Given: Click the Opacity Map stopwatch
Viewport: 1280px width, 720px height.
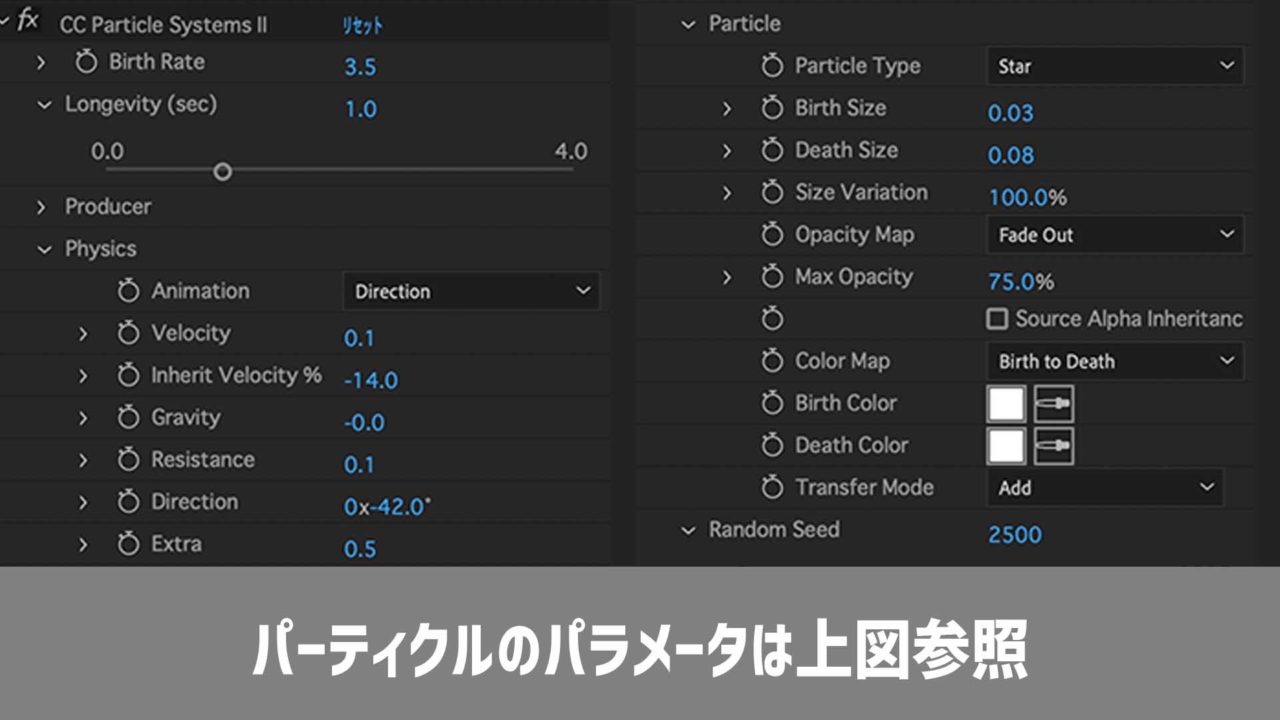Looking at the screenshot, I should (772, 235).
